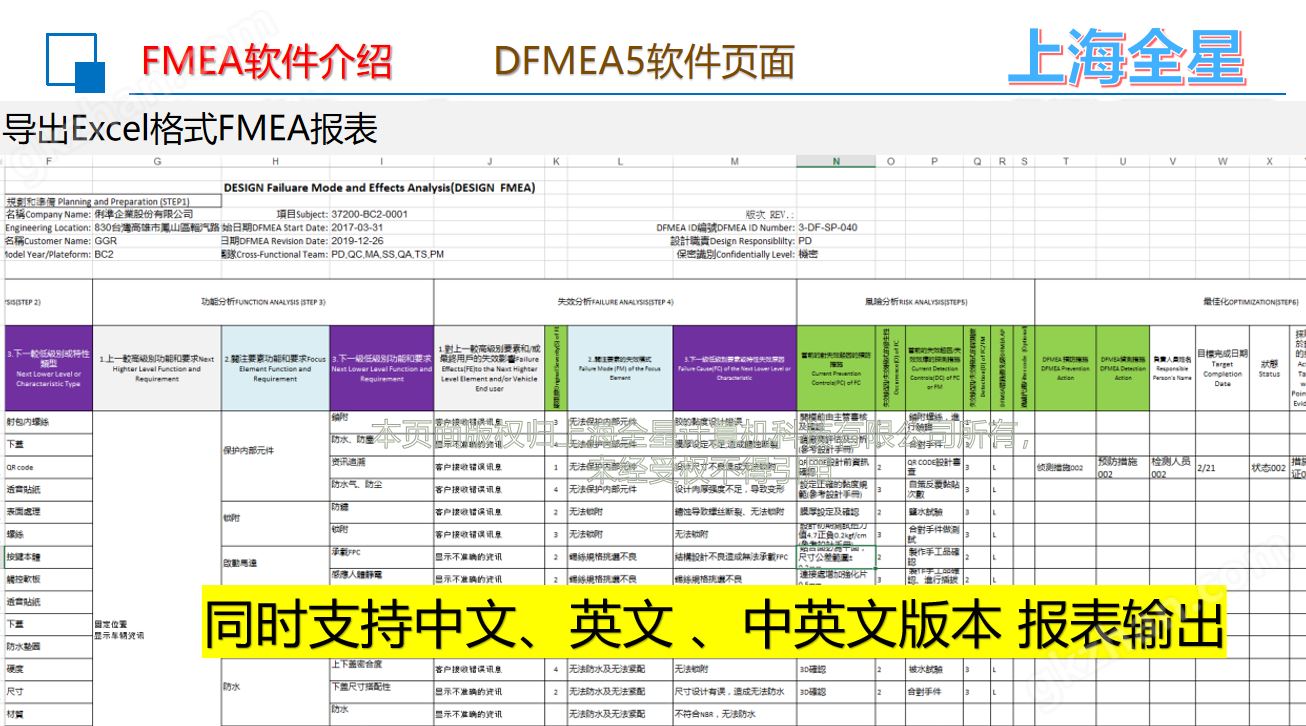Select Next Higher Level Function and Requirement header
This screenshot has height=726, width=1306.
[157, 367]
